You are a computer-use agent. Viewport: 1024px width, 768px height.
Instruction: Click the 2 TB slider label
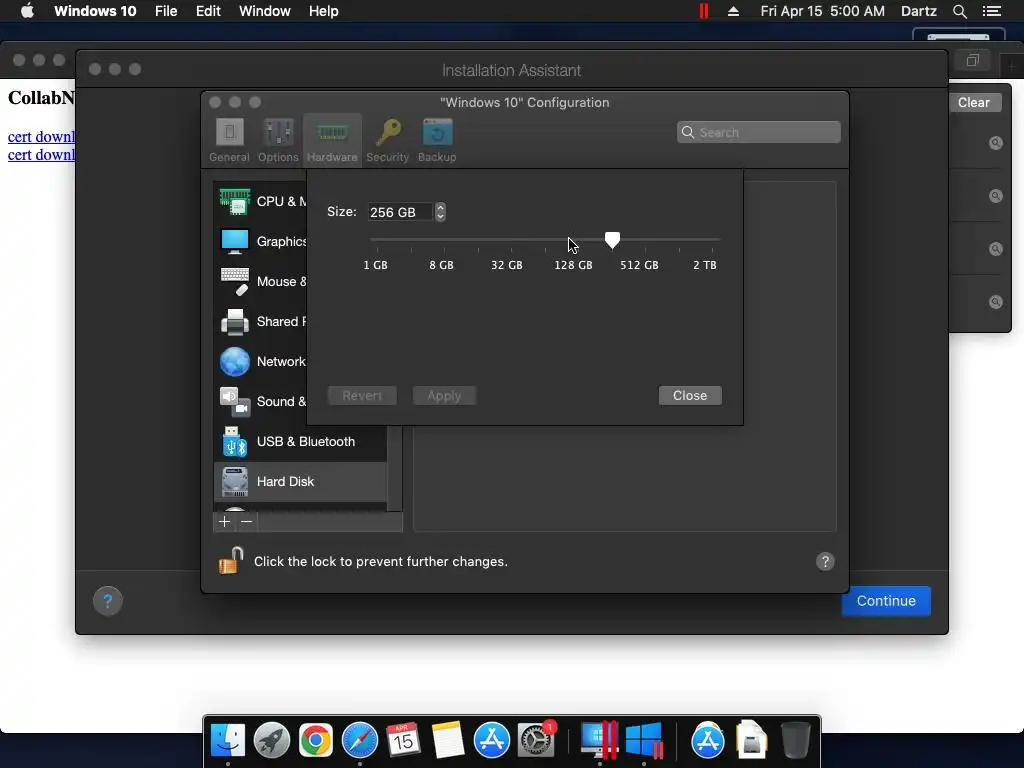(705, 265)
